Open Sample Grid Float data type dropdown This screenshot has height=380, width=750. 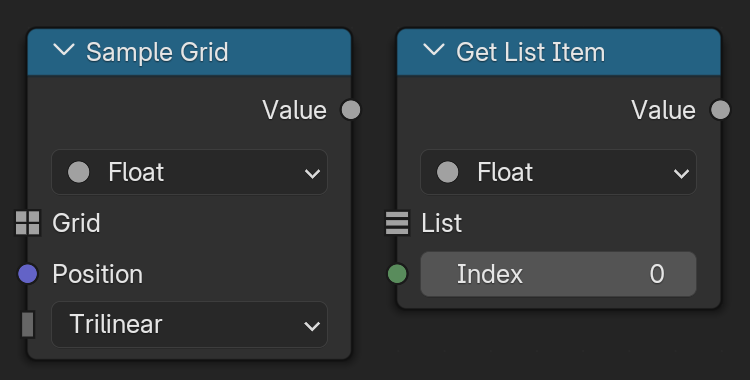pyautogui.click(x=189, y=172)
